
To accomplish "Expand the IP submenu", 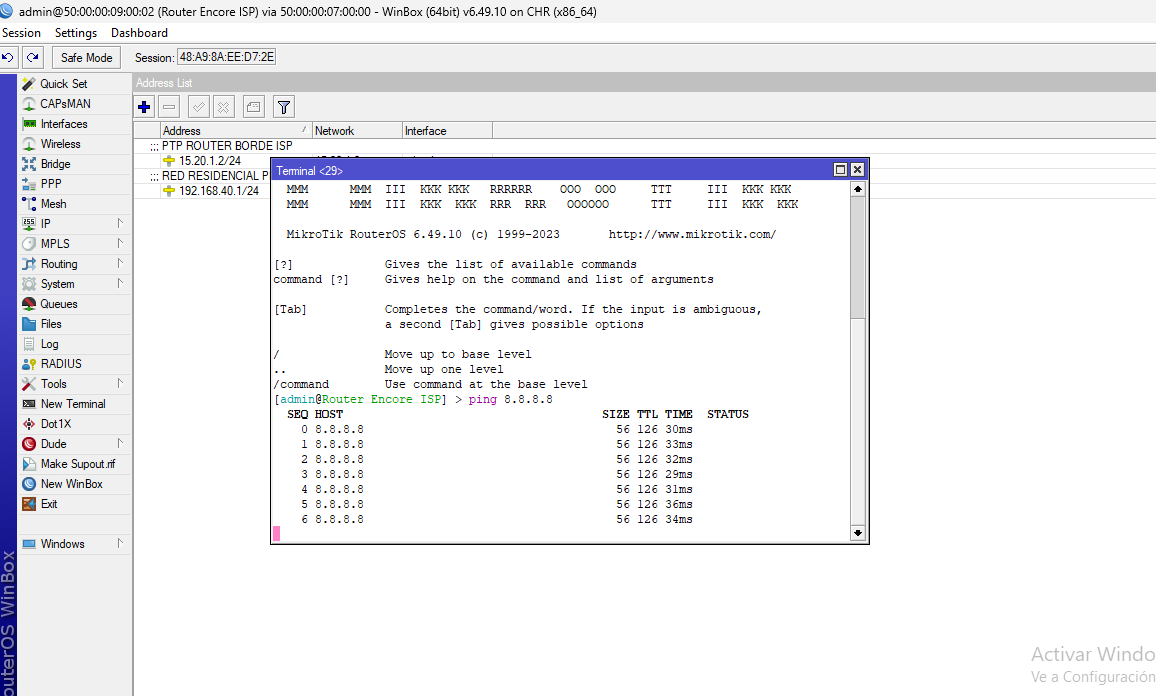I will click(43, 223).
